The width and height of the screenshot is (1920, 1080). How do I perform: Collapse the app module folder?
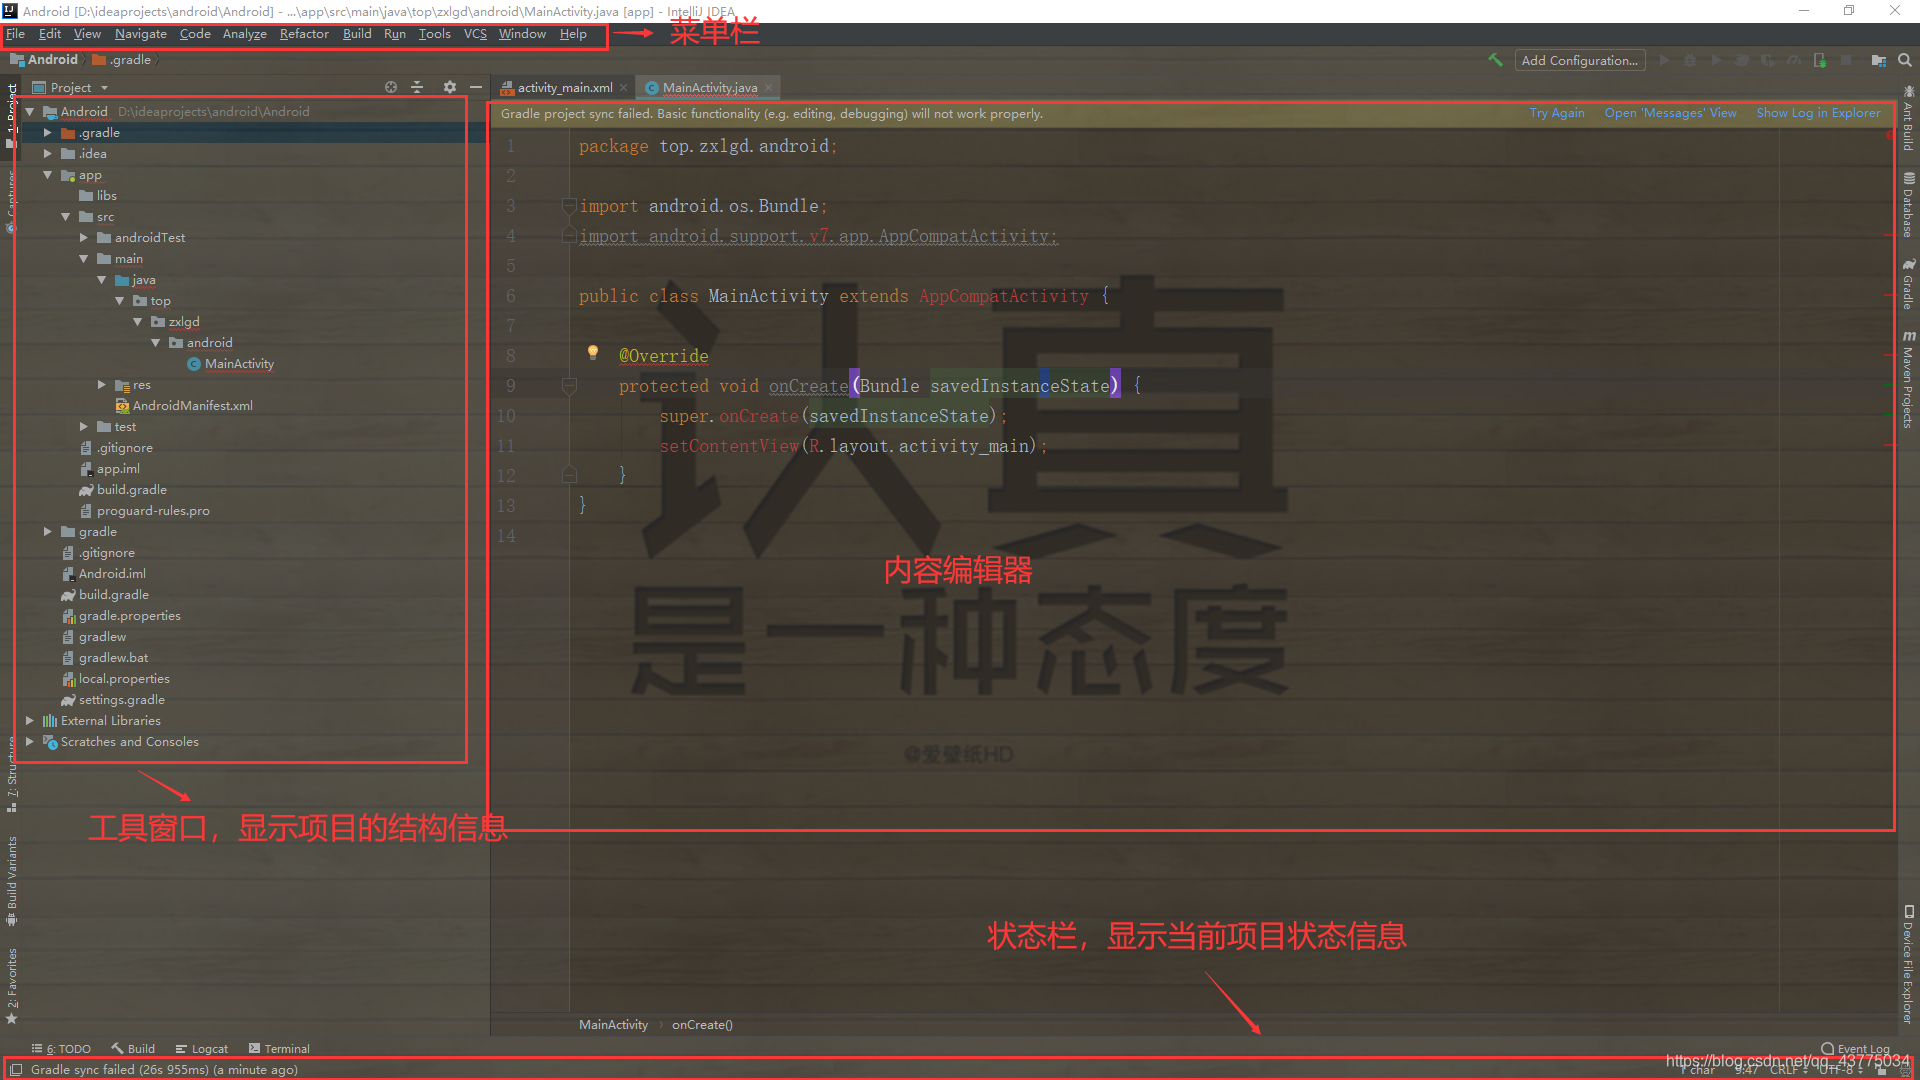pyautogui.click(x=47, y=175)
